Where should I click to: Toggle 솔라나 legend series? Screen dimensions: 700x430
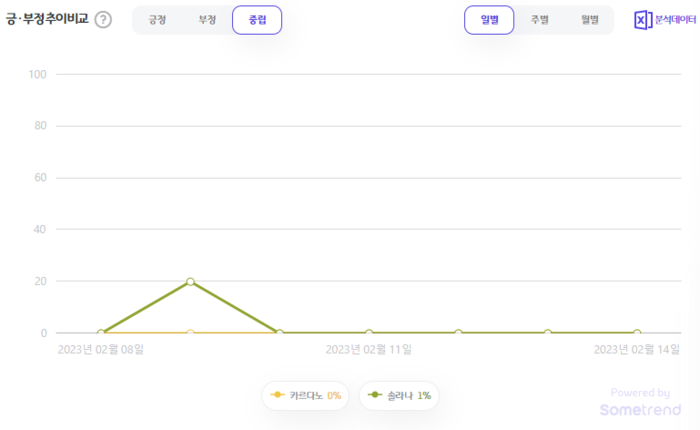[399, 396]
